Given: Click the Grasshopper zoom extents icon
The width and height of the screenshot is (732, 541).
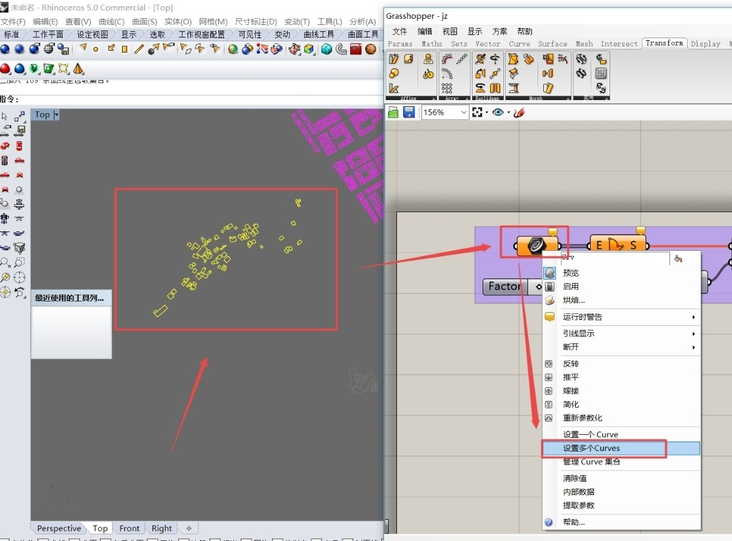Looking at the screenshot, I should [477, 112].
